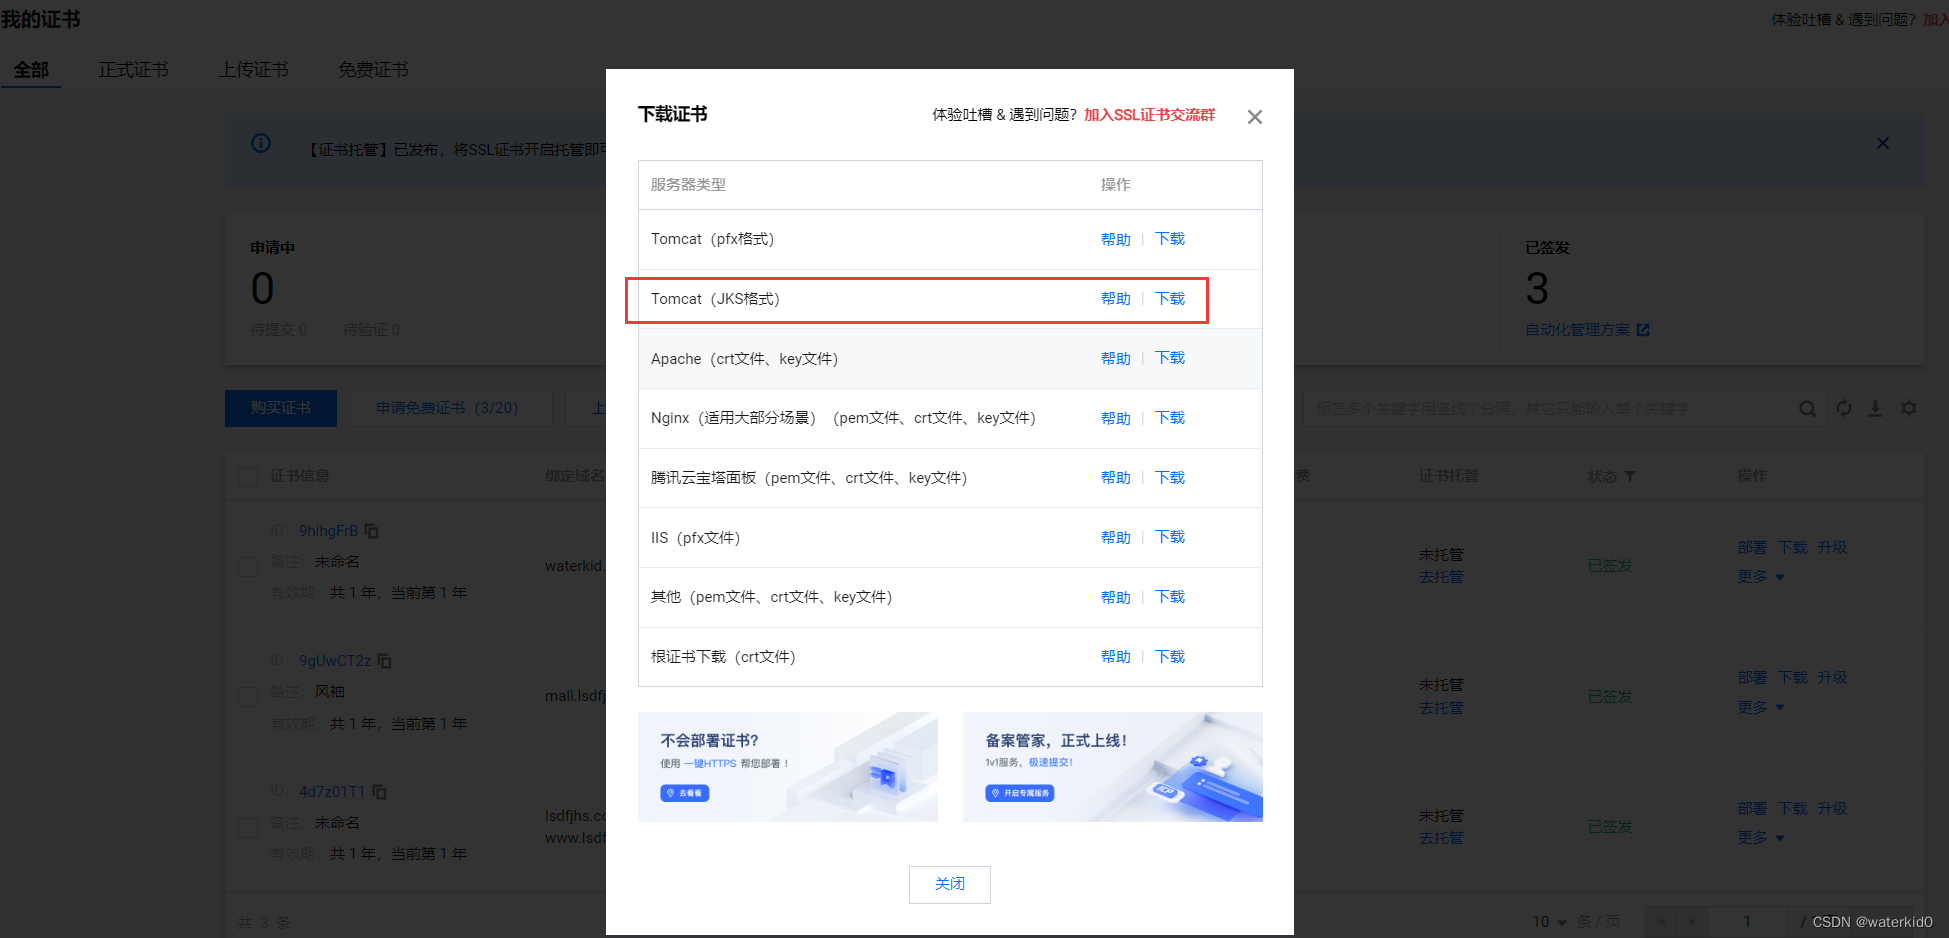Click the 去看看 button in deploy banner

(x=685, y=793)
